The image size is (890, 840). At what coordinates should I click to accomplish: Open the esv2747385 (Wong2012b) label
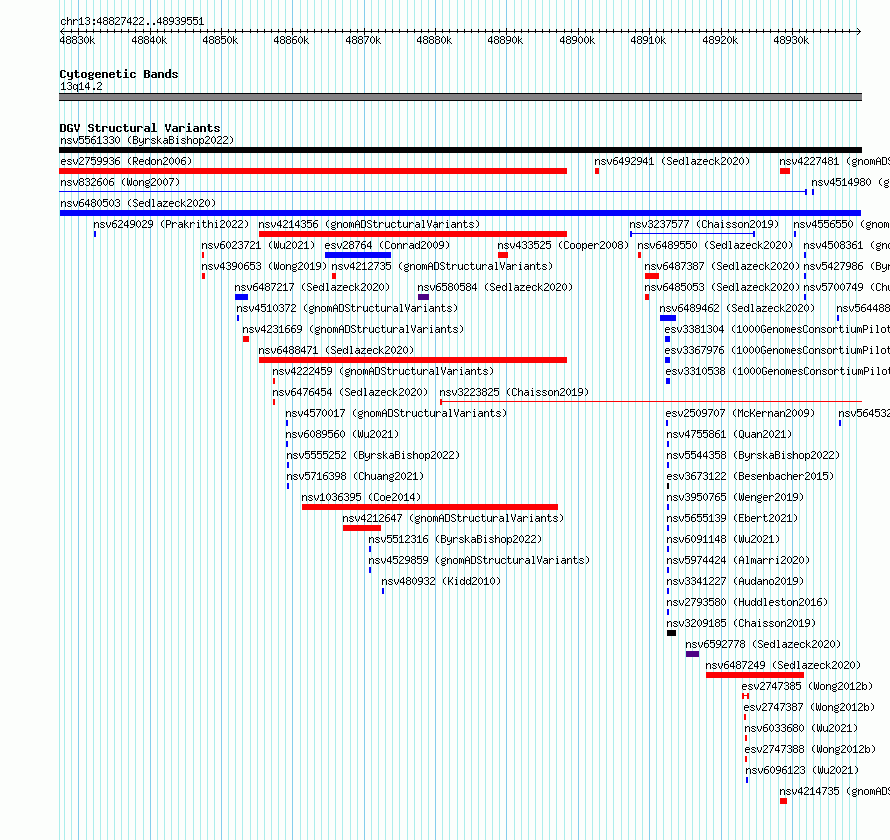coord(807,686)
